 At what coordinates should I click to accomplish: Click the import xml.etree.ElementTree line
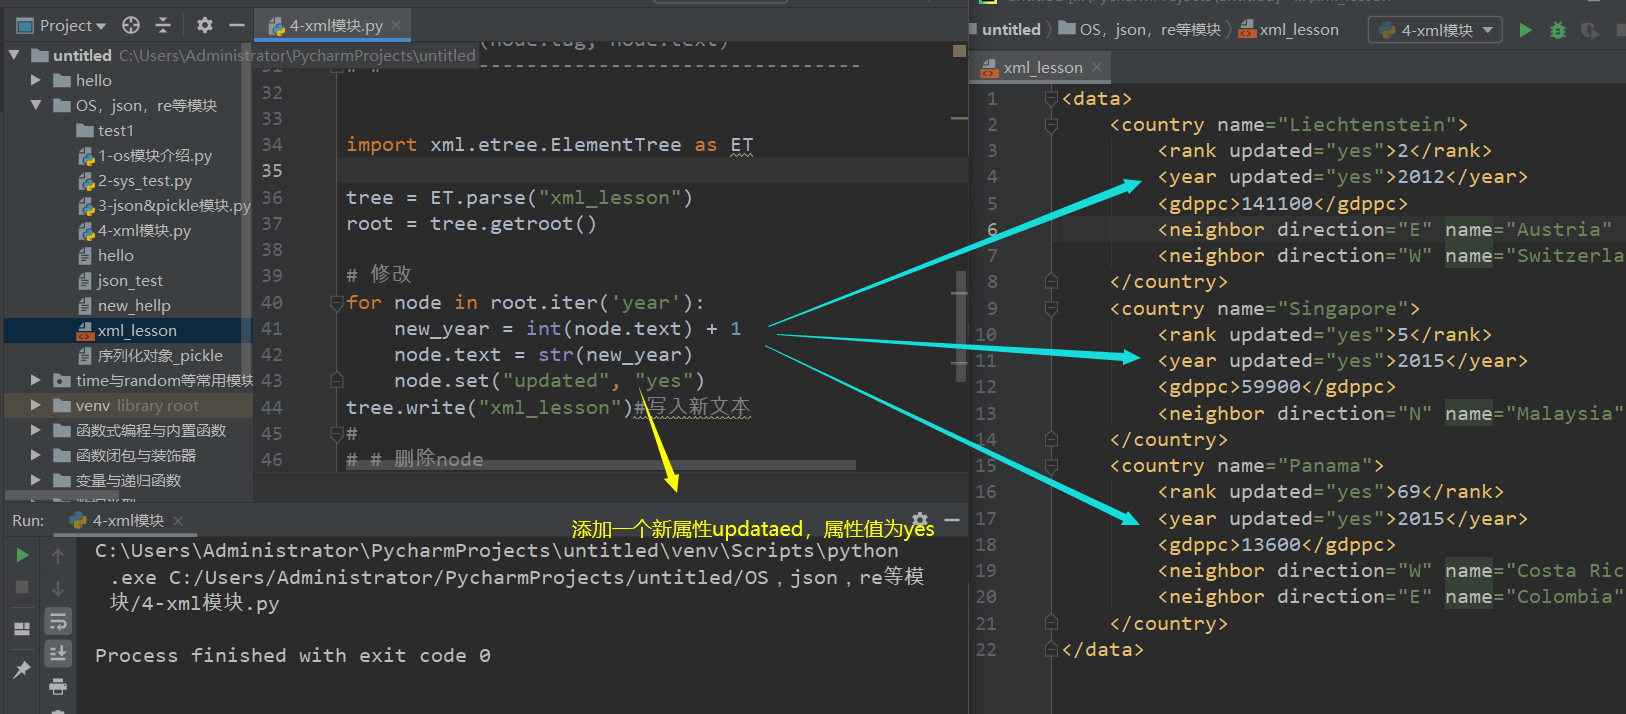click(549, 145)
